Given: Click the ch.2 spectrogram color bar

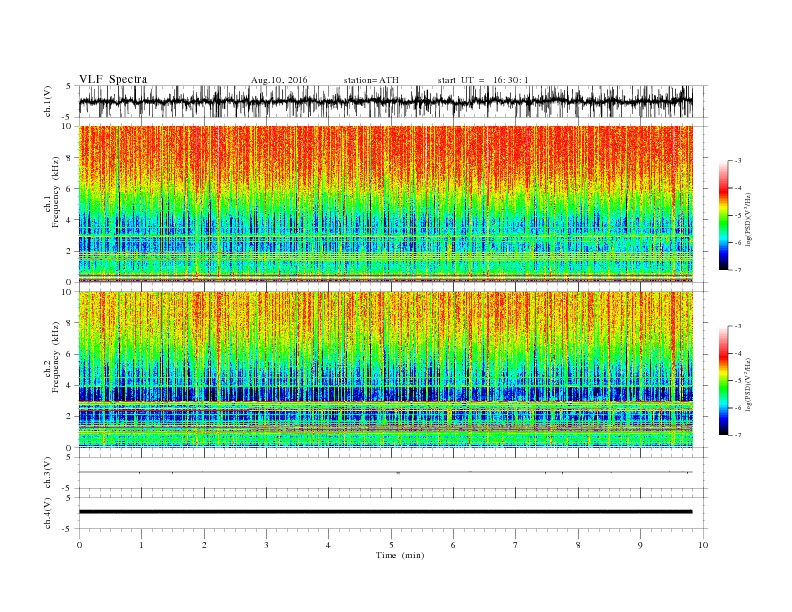Looking at the screenshot, I should click(723, 381).
